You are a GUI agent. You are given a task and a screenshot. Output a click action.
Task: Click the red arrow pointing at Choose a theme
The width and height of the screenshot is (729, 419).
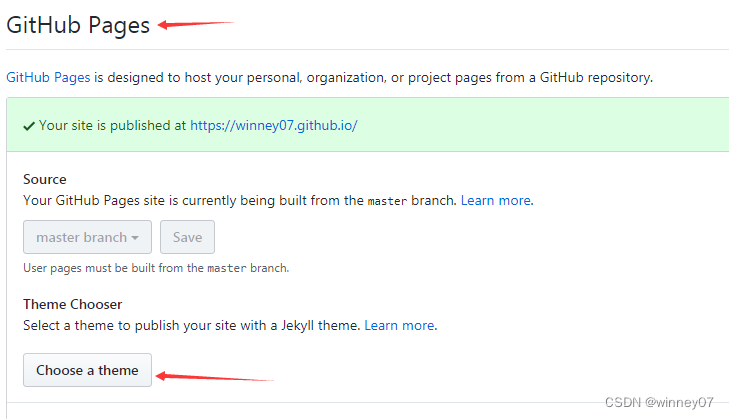pyautogui.click(x=215, y=377)
